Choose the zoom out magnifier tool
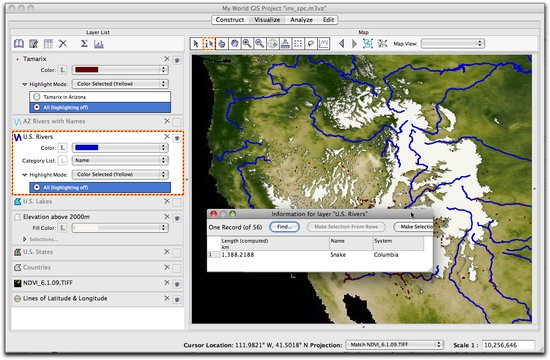 260,44
